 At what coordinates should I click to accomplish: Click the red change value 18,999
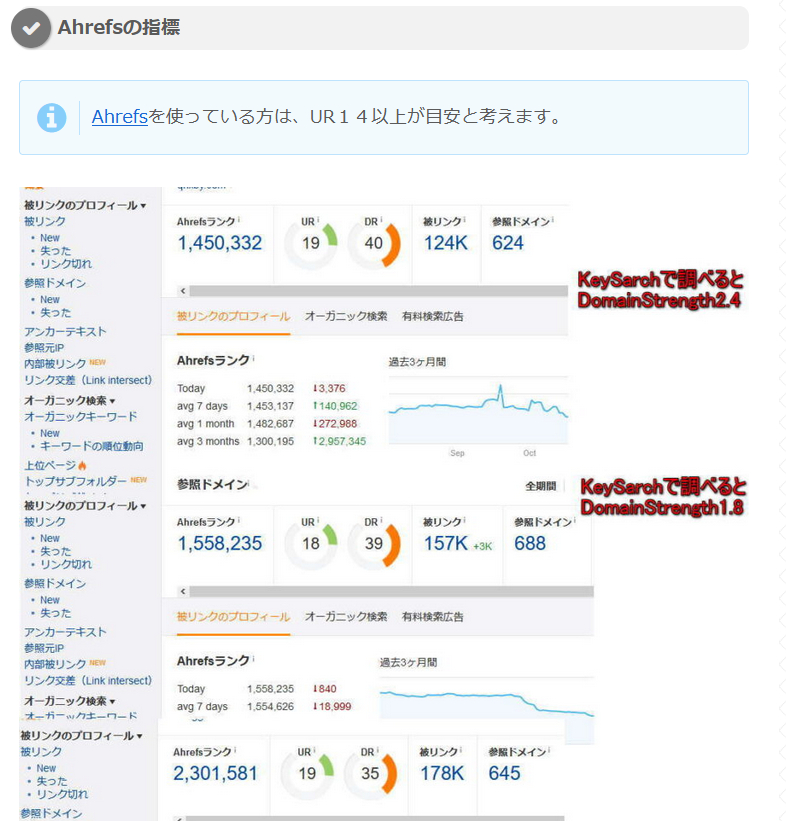coord(333,707)
